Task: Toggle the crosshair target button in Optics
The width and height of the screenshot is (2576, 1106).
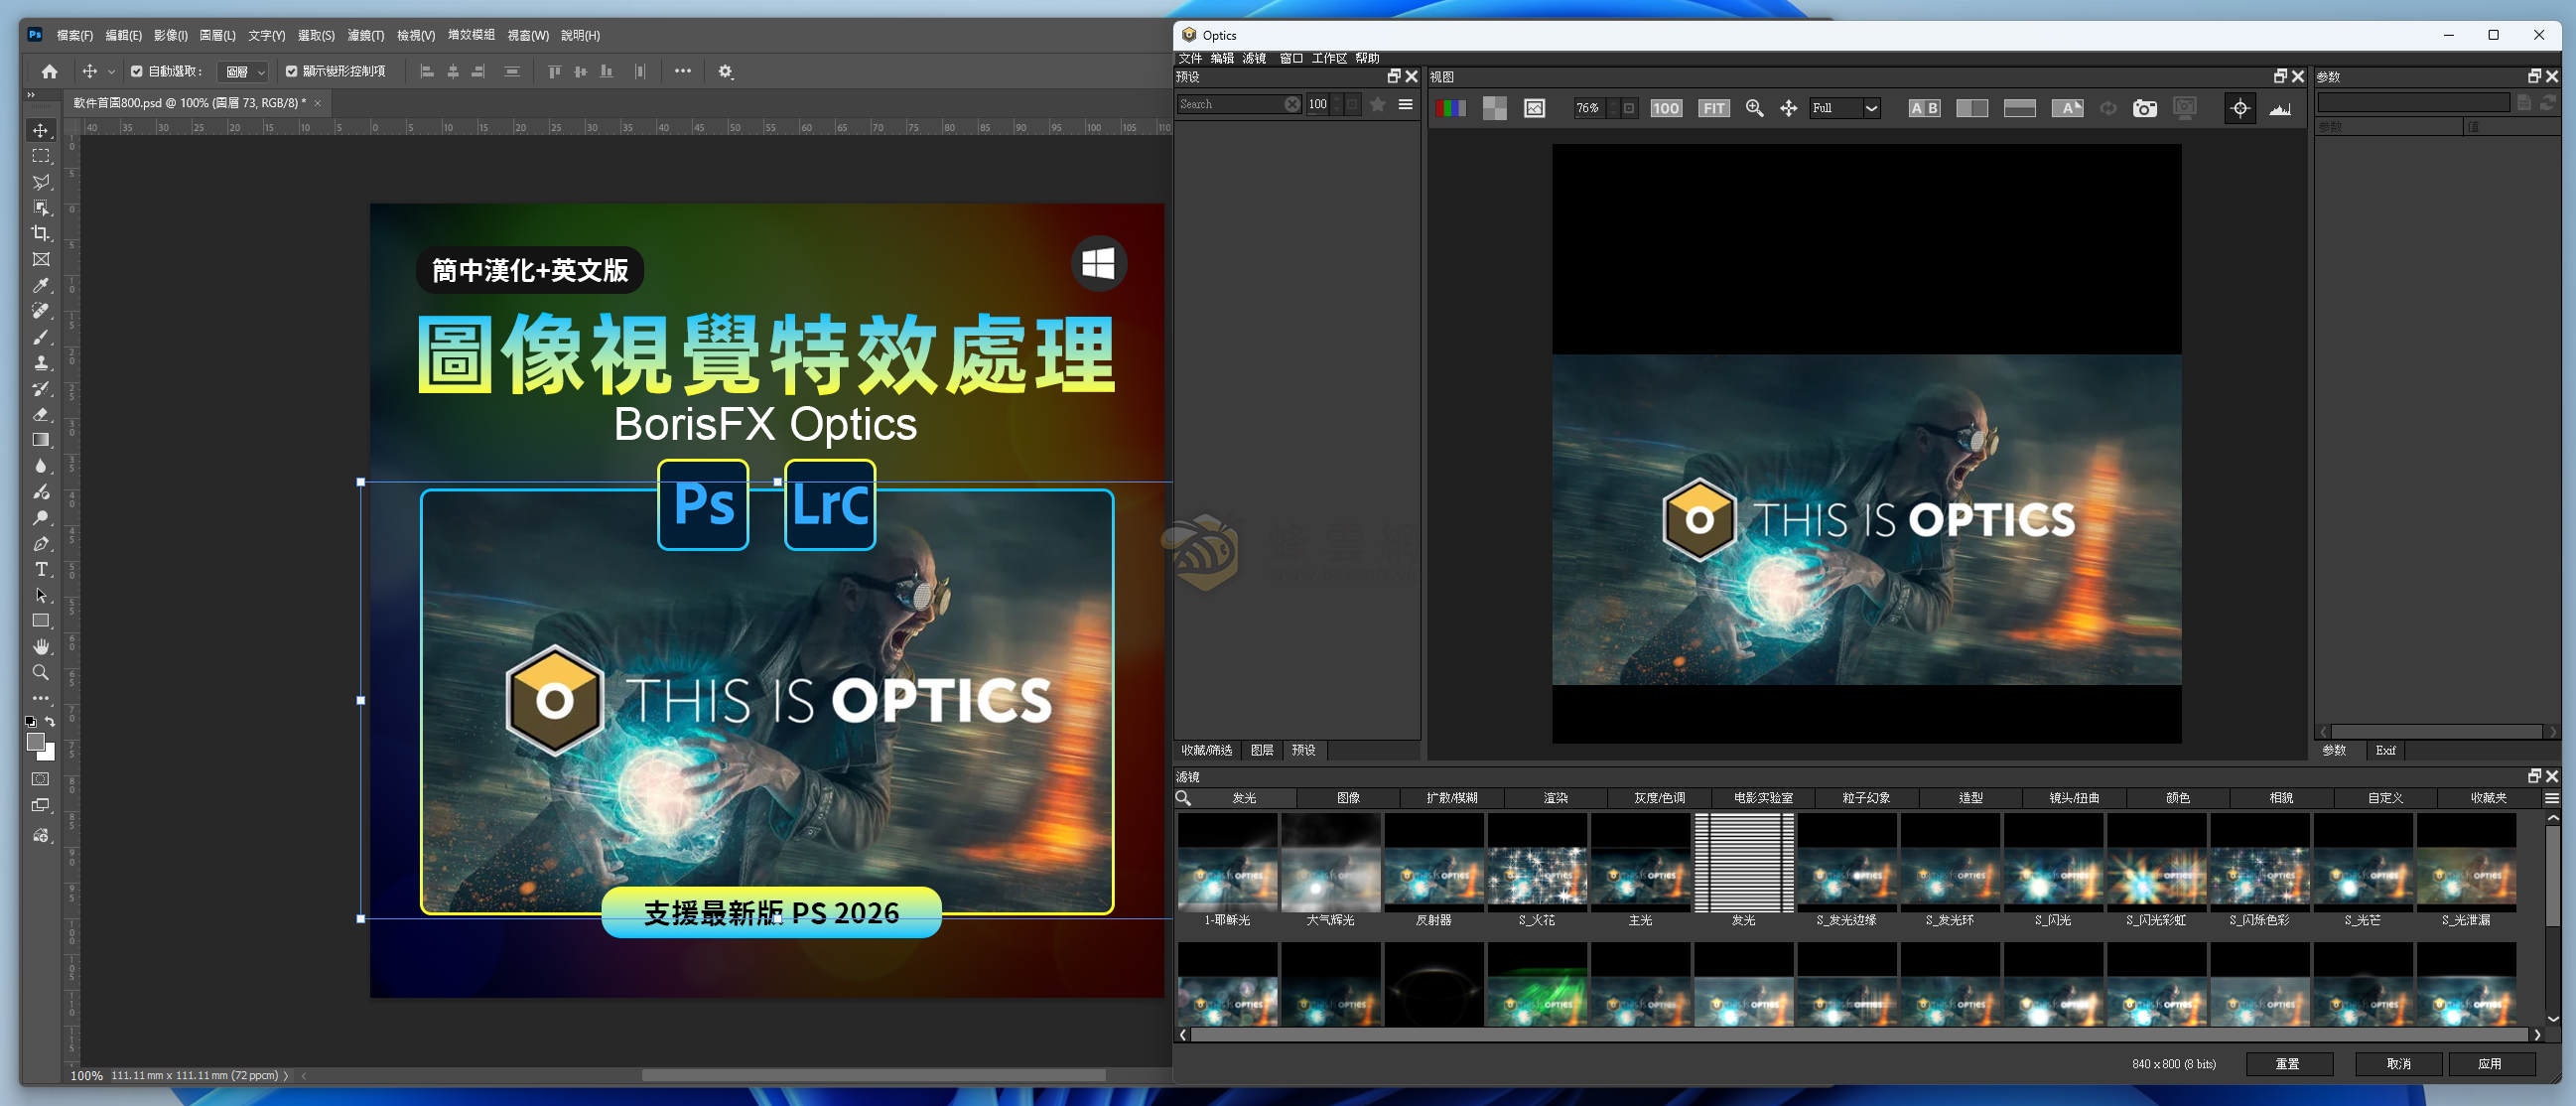Action: [2239, 108]
